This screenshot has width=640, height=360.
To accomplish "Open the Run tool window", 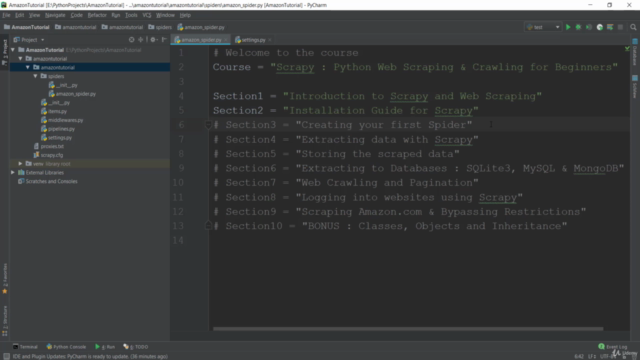I will point(105,347).
